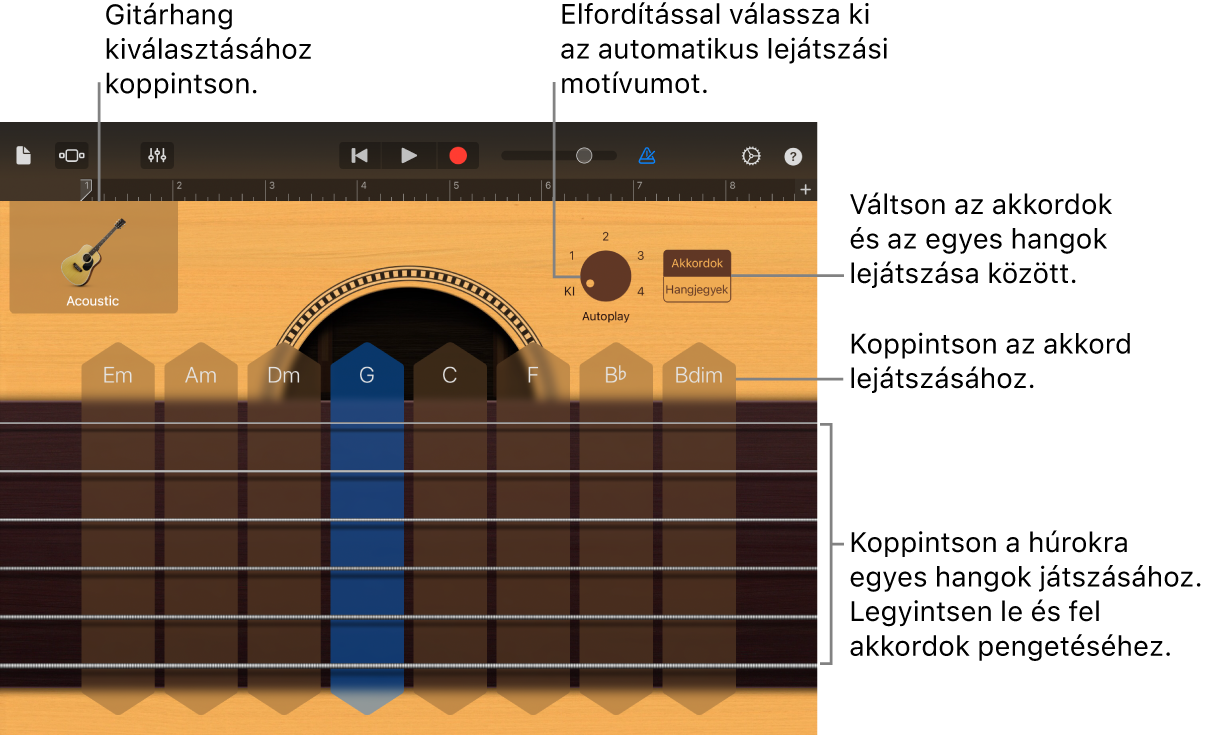The width and height of the screenshot is (1213, 737).
Task: Switch to Tracks view button
Action: (x=71, y=155)
